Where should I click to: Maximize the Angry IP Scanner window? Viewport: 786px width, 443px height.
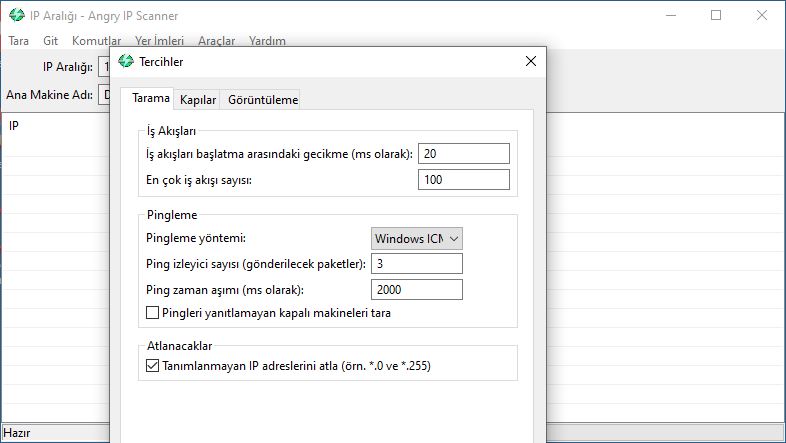coord(716,16)
